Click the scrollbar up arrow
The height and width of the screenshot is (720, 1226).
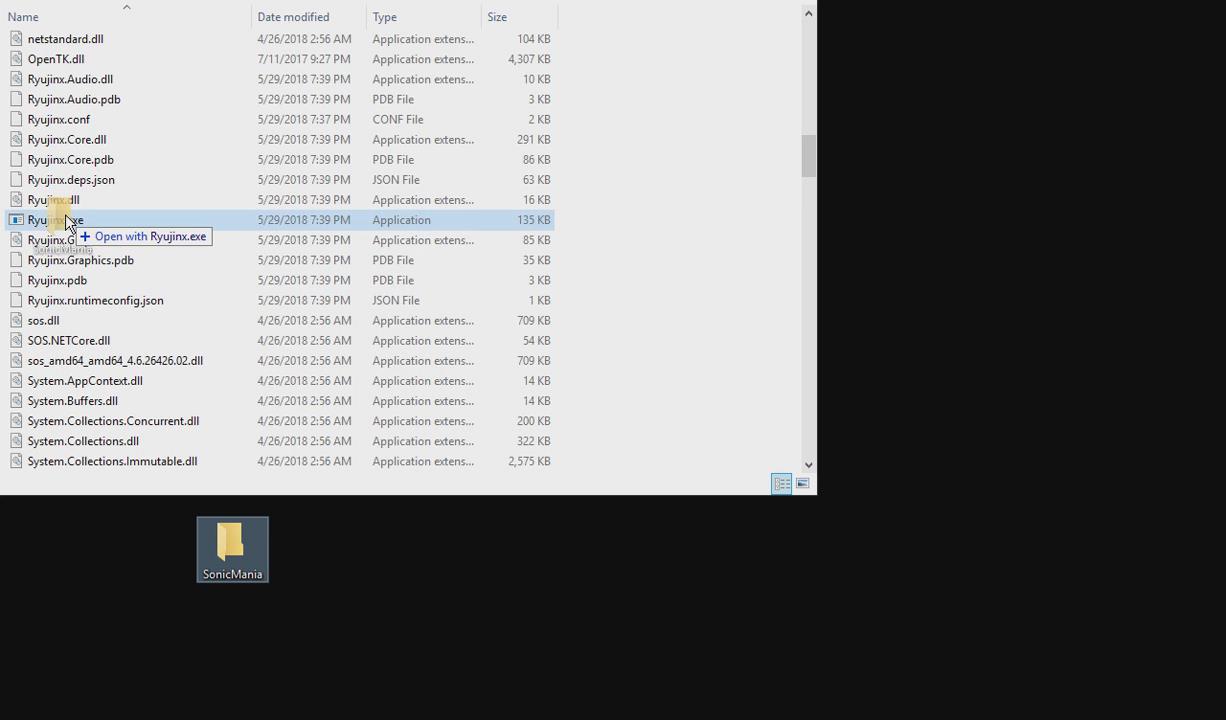point(808,13)
